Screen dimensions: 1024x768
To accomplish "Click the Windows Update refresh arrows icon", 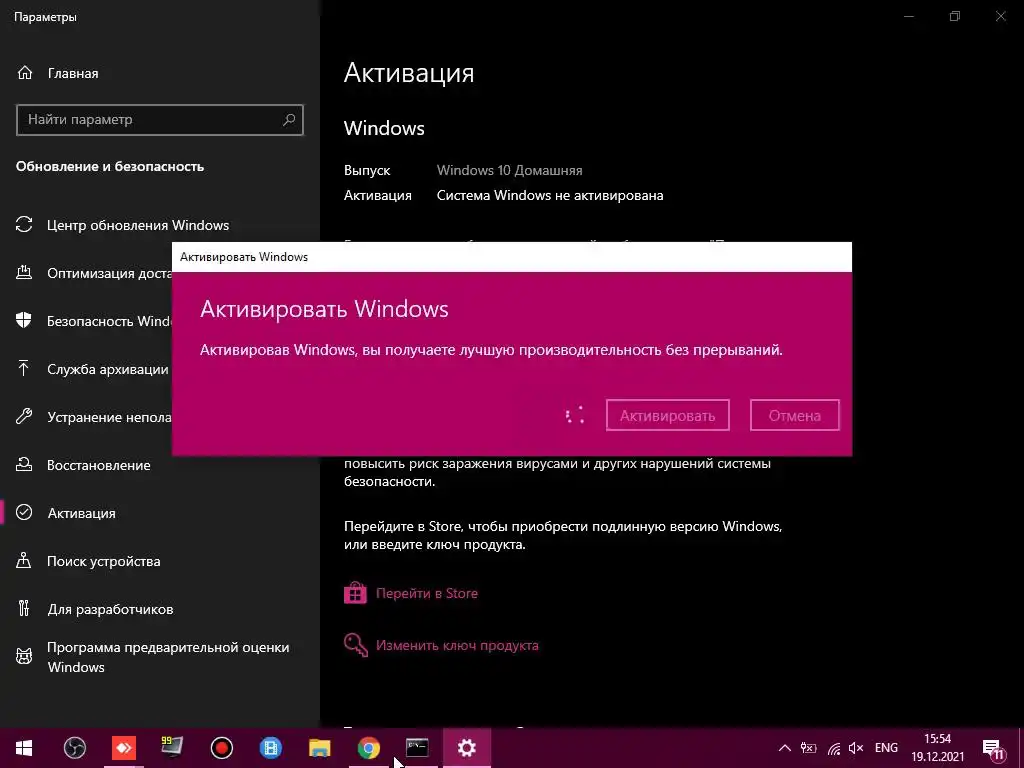I will pyautogui.click(x=24, y=225).
